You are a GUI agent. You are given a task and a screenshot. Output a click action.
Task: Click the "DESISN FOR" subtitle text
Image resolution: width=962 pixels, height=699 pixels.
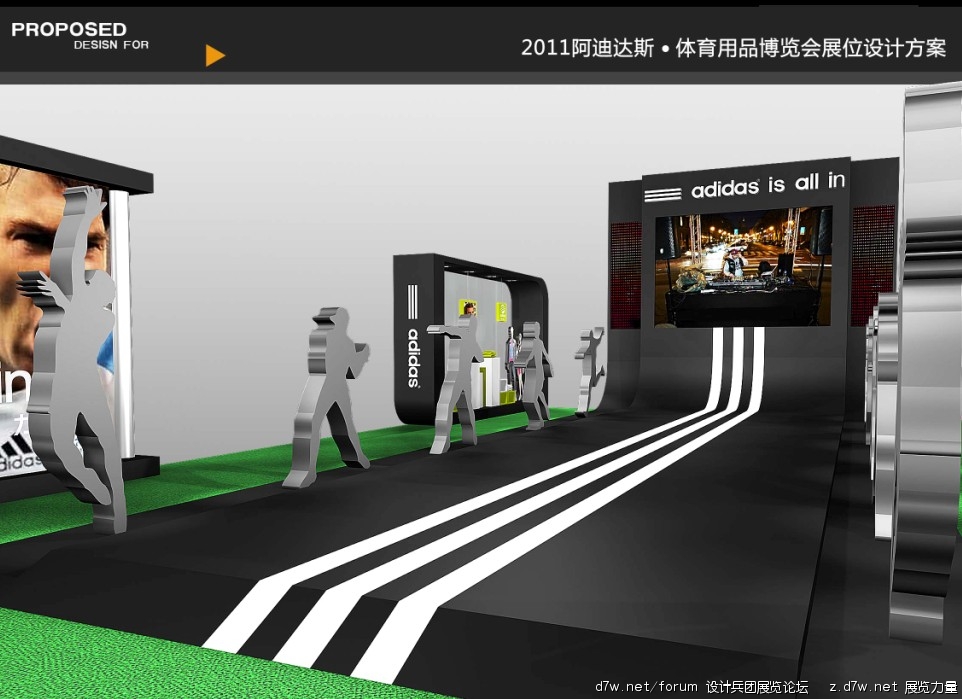point(111,45)
